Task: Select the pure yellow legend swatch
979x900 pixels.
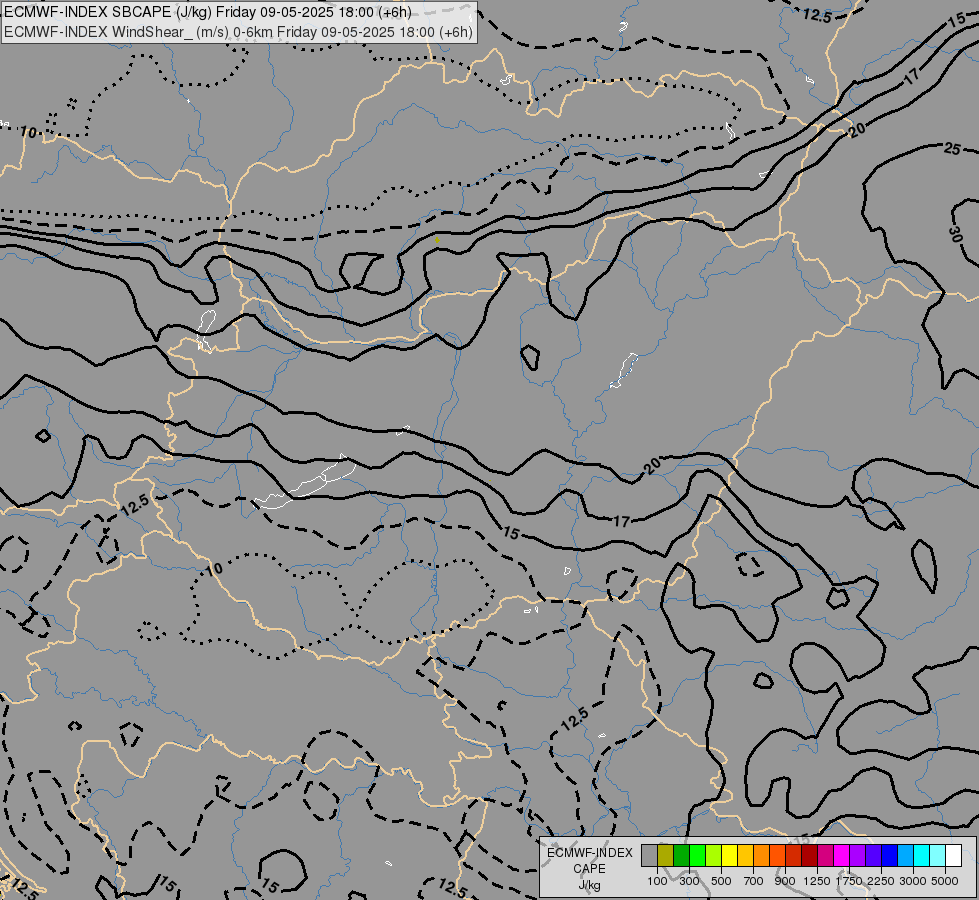Action: 729,856
